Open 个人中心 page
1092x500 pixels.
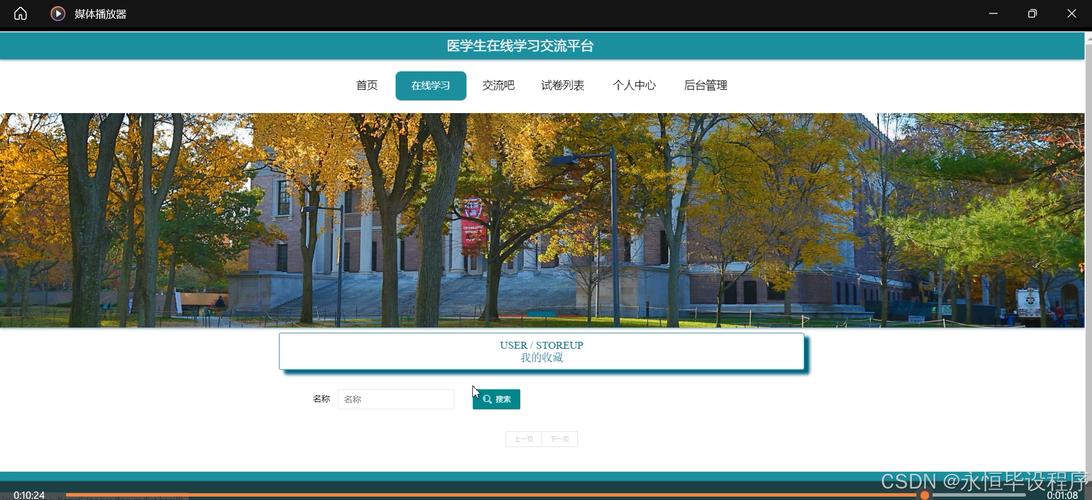[634, 86]
